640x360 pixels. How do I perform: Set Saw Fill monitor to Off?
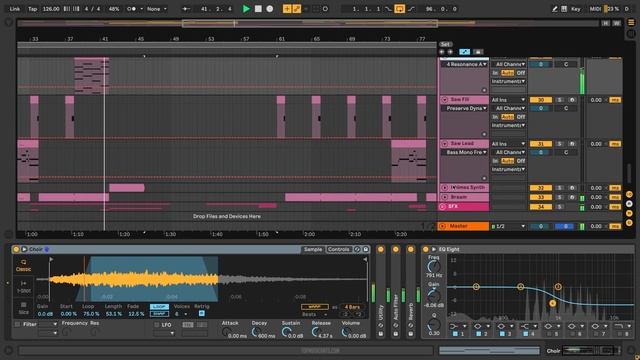tap(521, 117)
